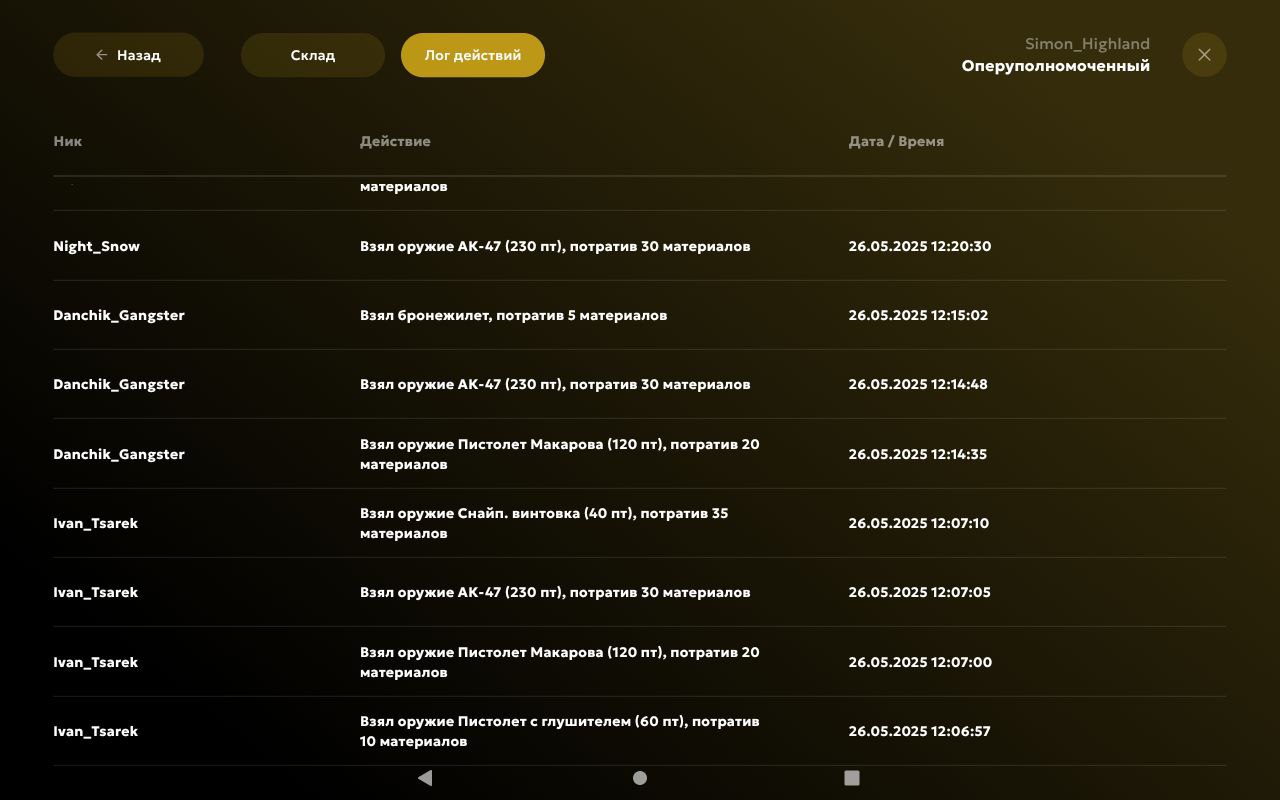Click Night_Snow's АК-47 action text
This screenshot has width=1280, height=800.
point(555,246)
